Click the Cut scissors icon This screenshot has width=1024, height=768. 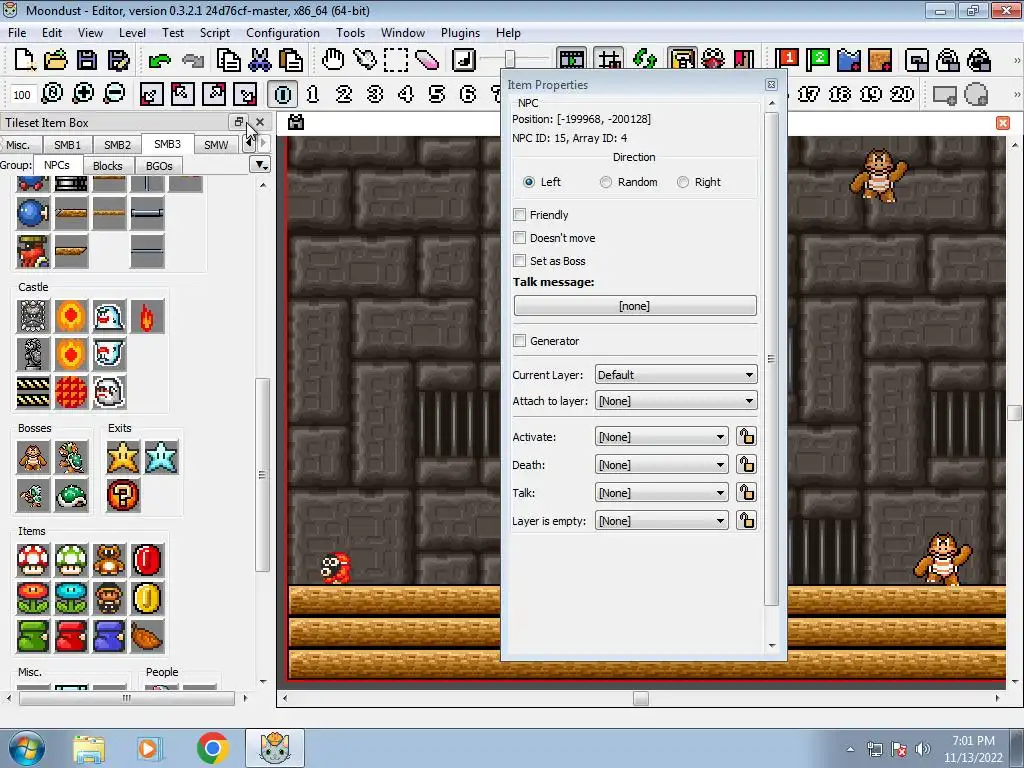tap(259, 60)
